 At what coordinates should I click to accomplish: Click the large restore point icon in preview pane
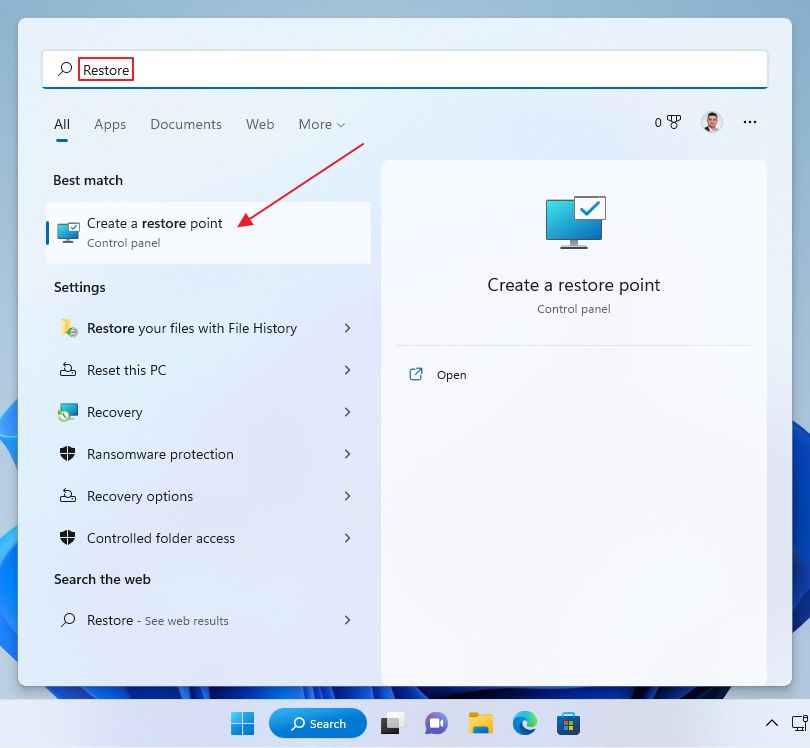click(x=575, y=222)
